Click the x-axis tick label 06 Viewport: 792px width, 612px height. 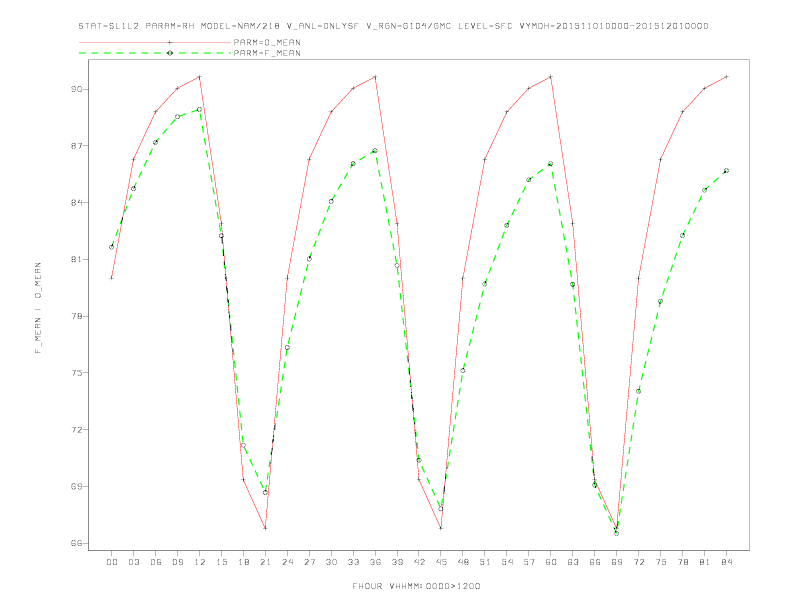pyautogui.click(x=156, y=562)
